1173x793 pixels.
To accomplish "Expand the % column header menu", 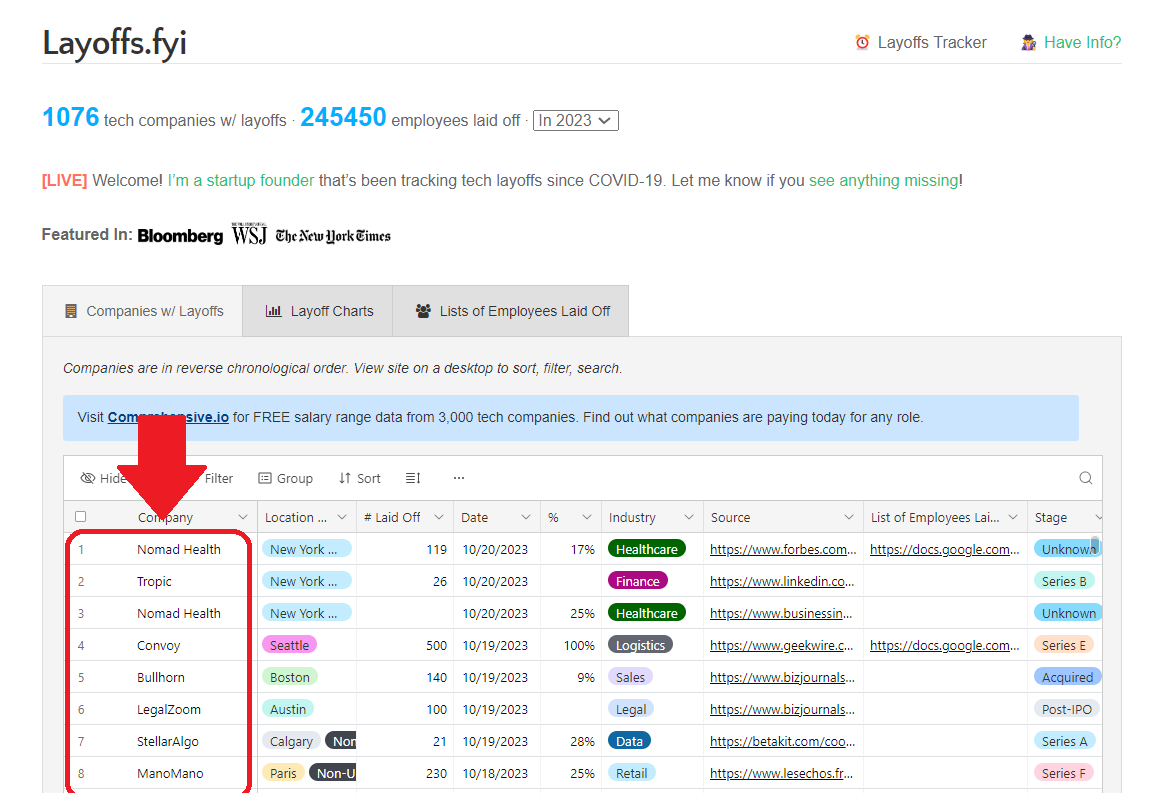I will pyautogui.click(x=587, y=517).
